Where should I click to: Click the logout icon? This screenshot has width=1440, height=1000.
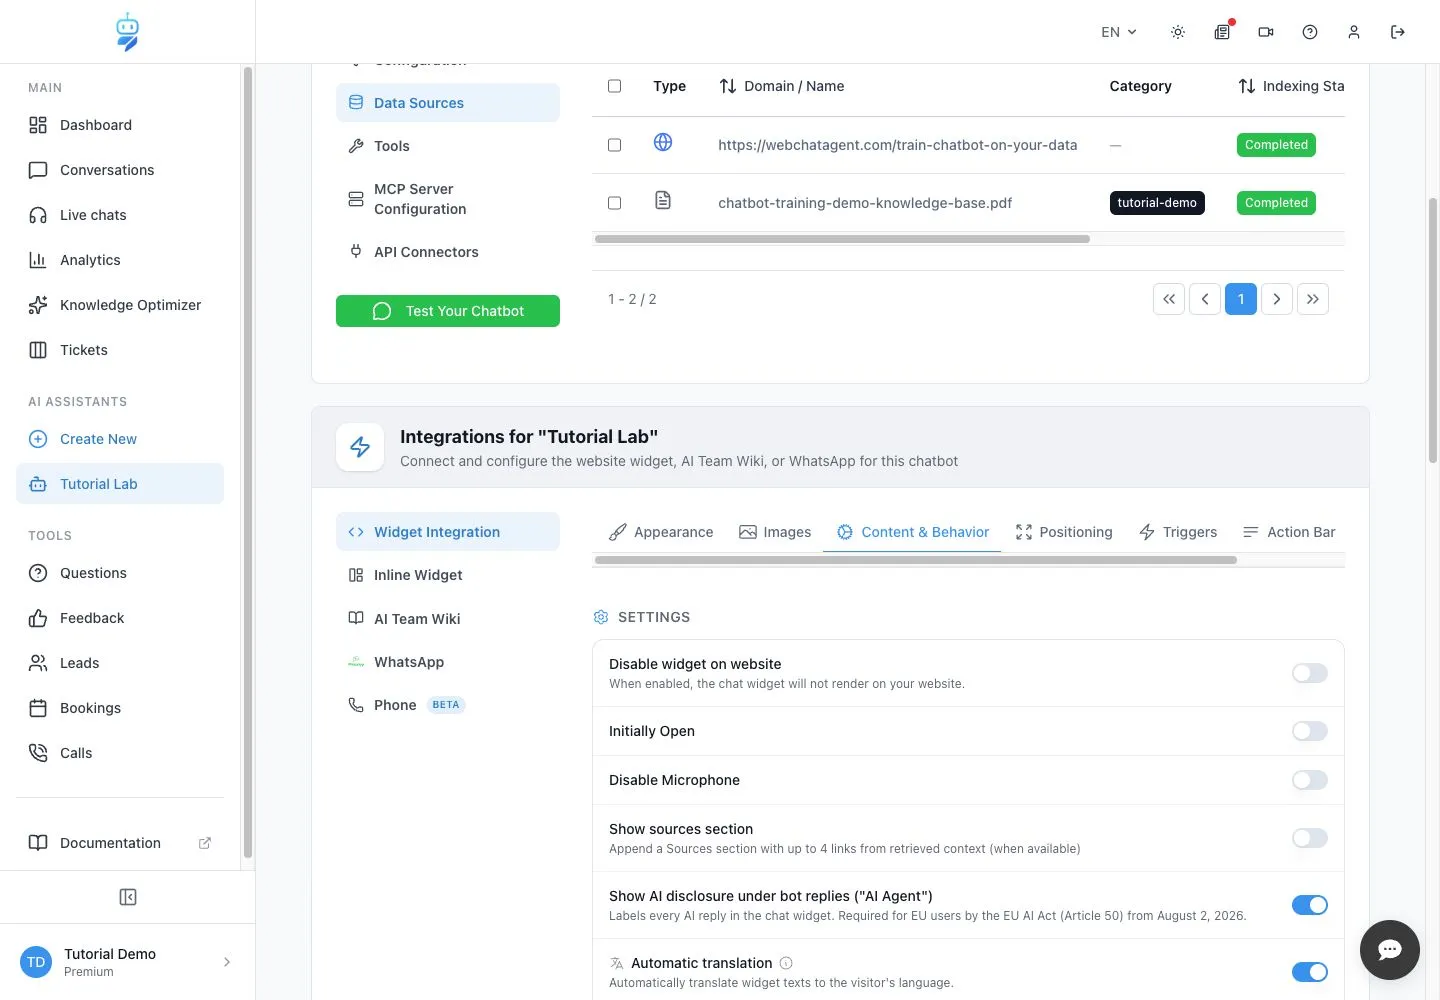1398,32
